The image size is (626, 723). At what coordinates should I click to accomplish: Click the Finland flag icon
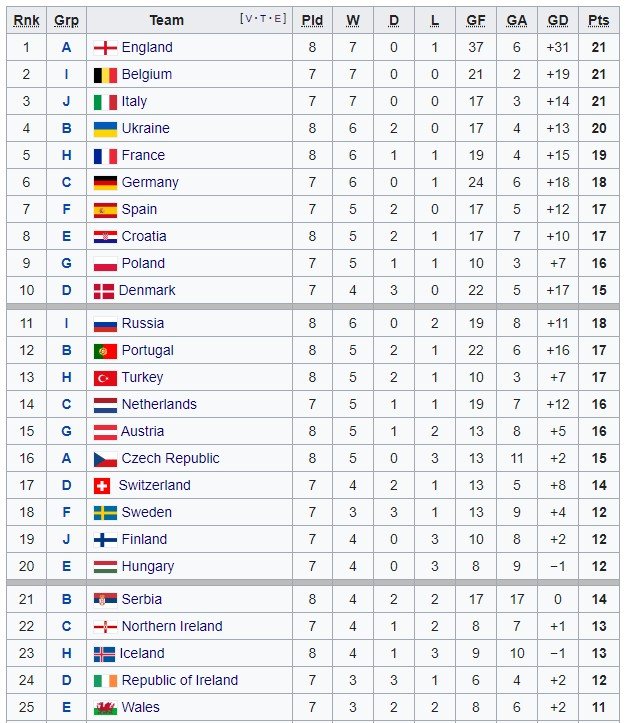[105, 539]
